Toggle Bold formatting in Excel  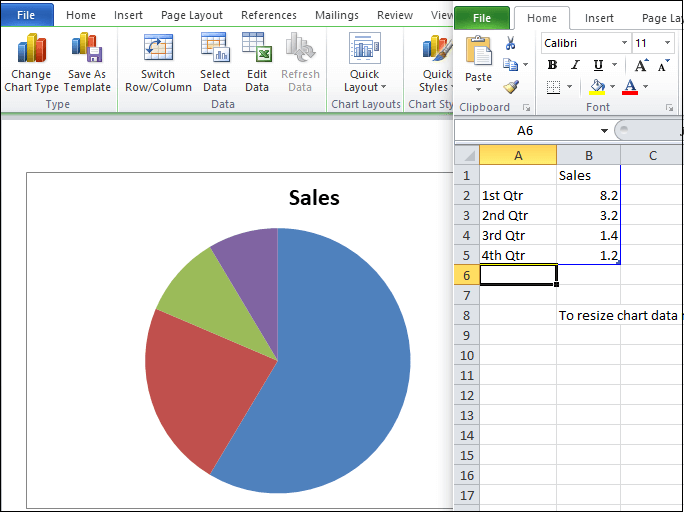(x=552, y=65)
